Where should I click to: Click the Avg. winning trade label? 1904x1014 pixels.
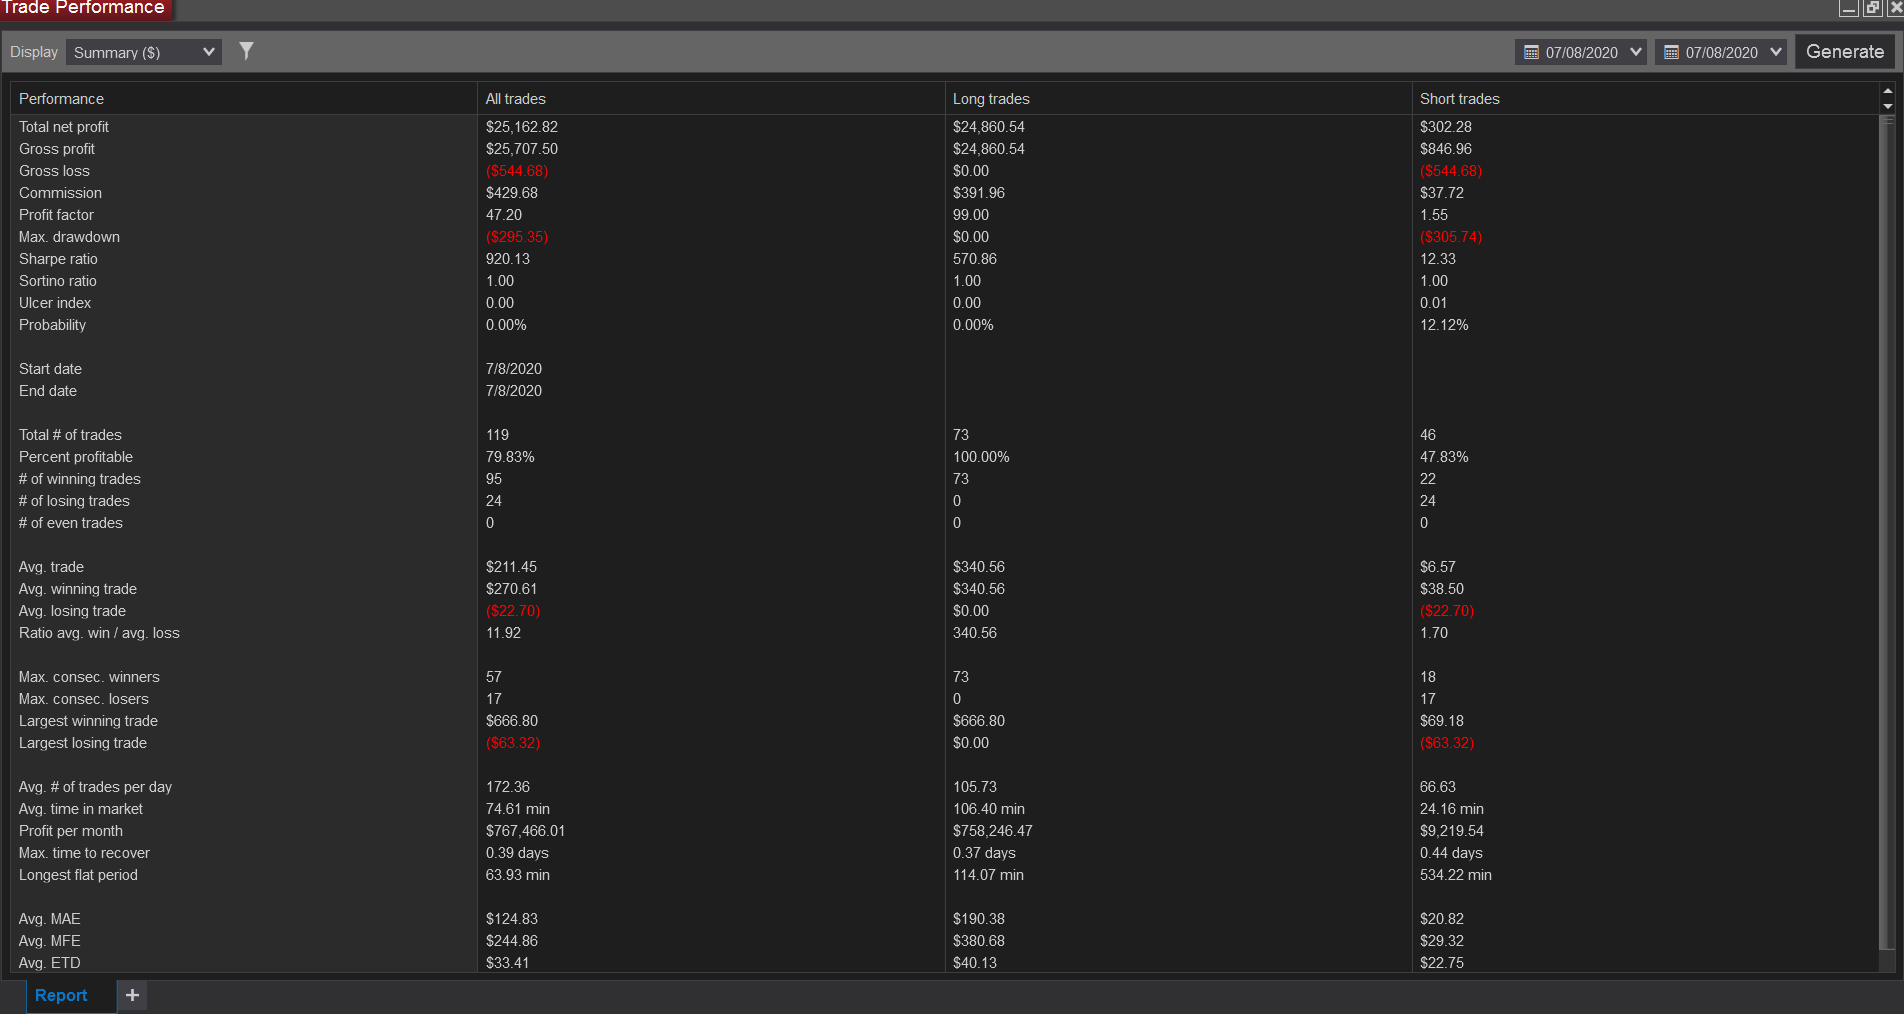(78, 589)
